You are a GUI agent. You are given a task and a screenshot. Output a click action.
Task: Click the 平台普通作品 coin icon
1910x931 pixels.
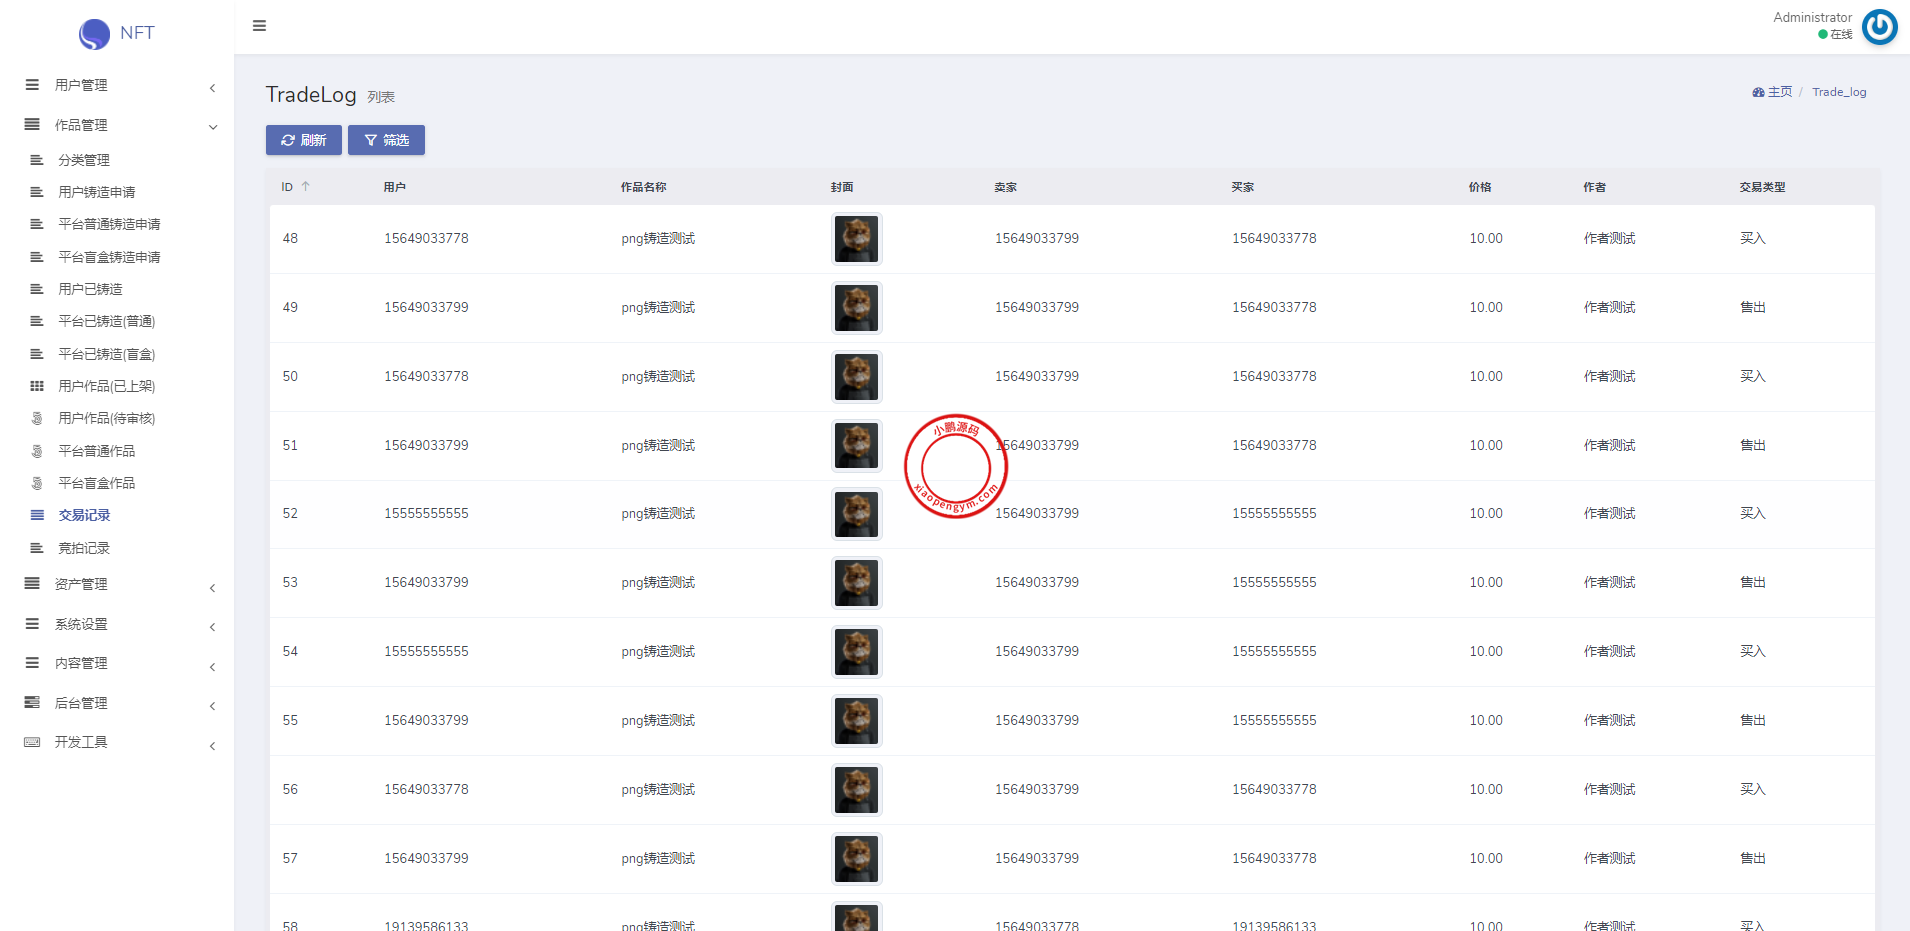(x=37, y=451)
